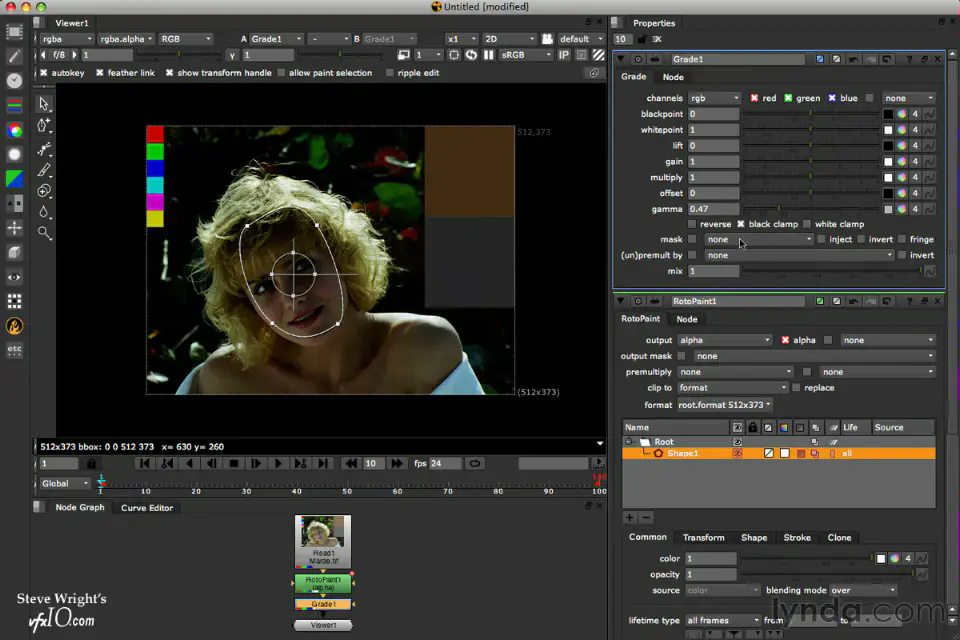Image resolution: width=960 pixels, height=640 pixels.
Task: Click the lock icon in Properties header
Action: pyautogui.click(x=642, y=39)
